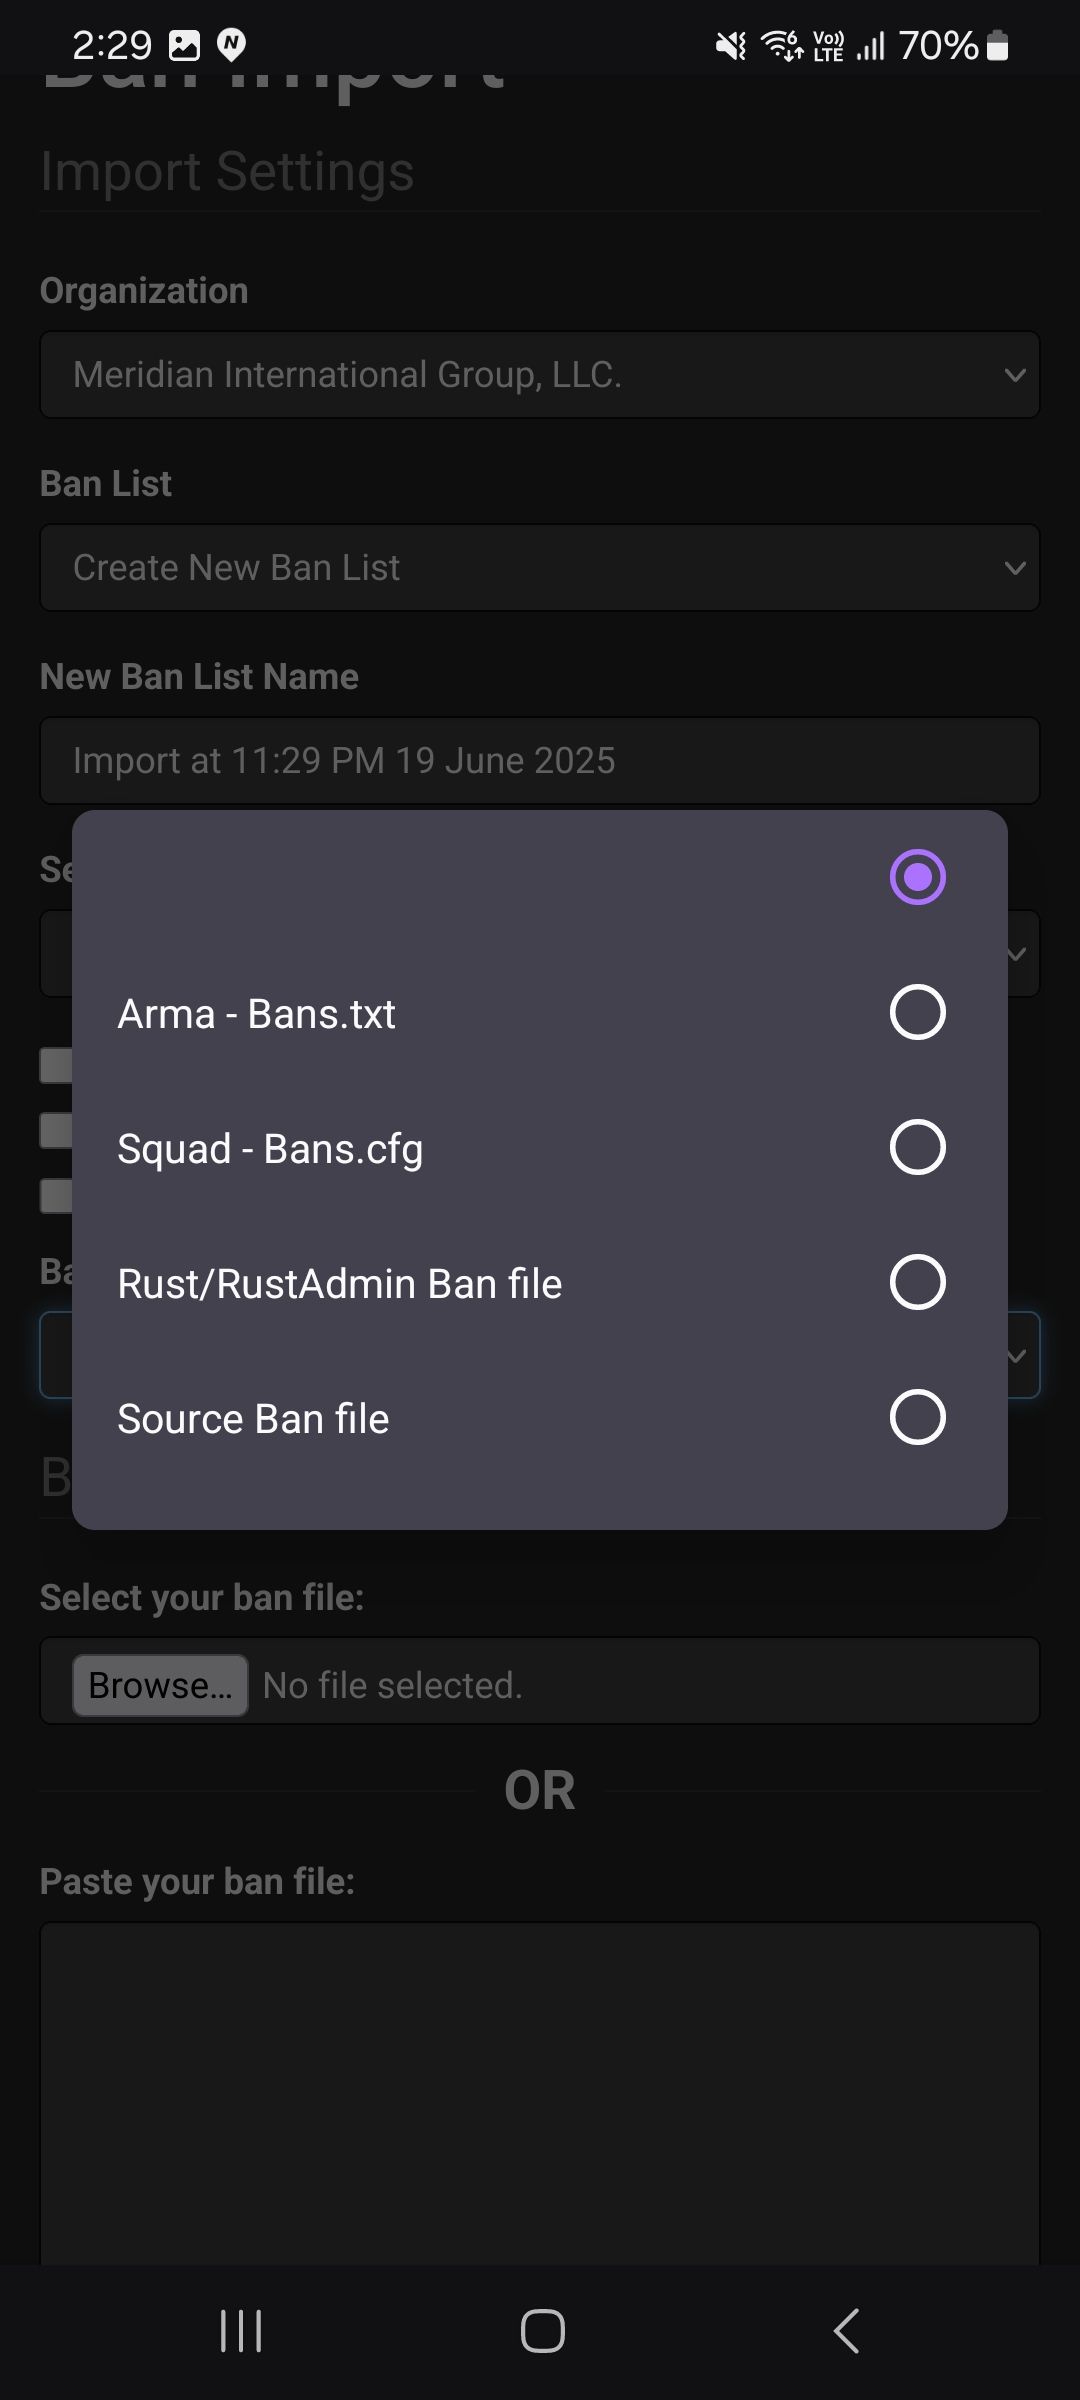Focus the paste your ban file textarea

click(540, 2092)
